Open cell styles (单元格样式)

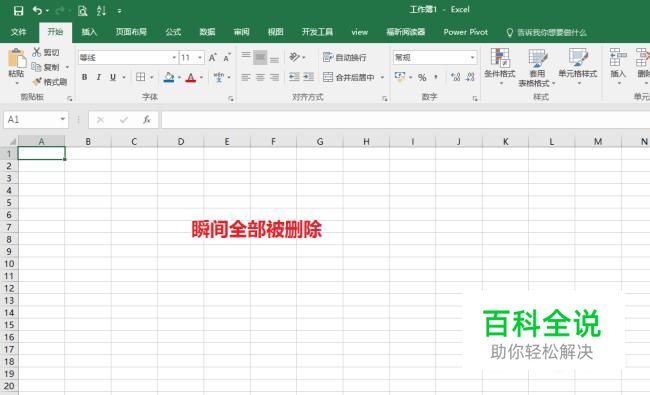click(x=577, y=66)
